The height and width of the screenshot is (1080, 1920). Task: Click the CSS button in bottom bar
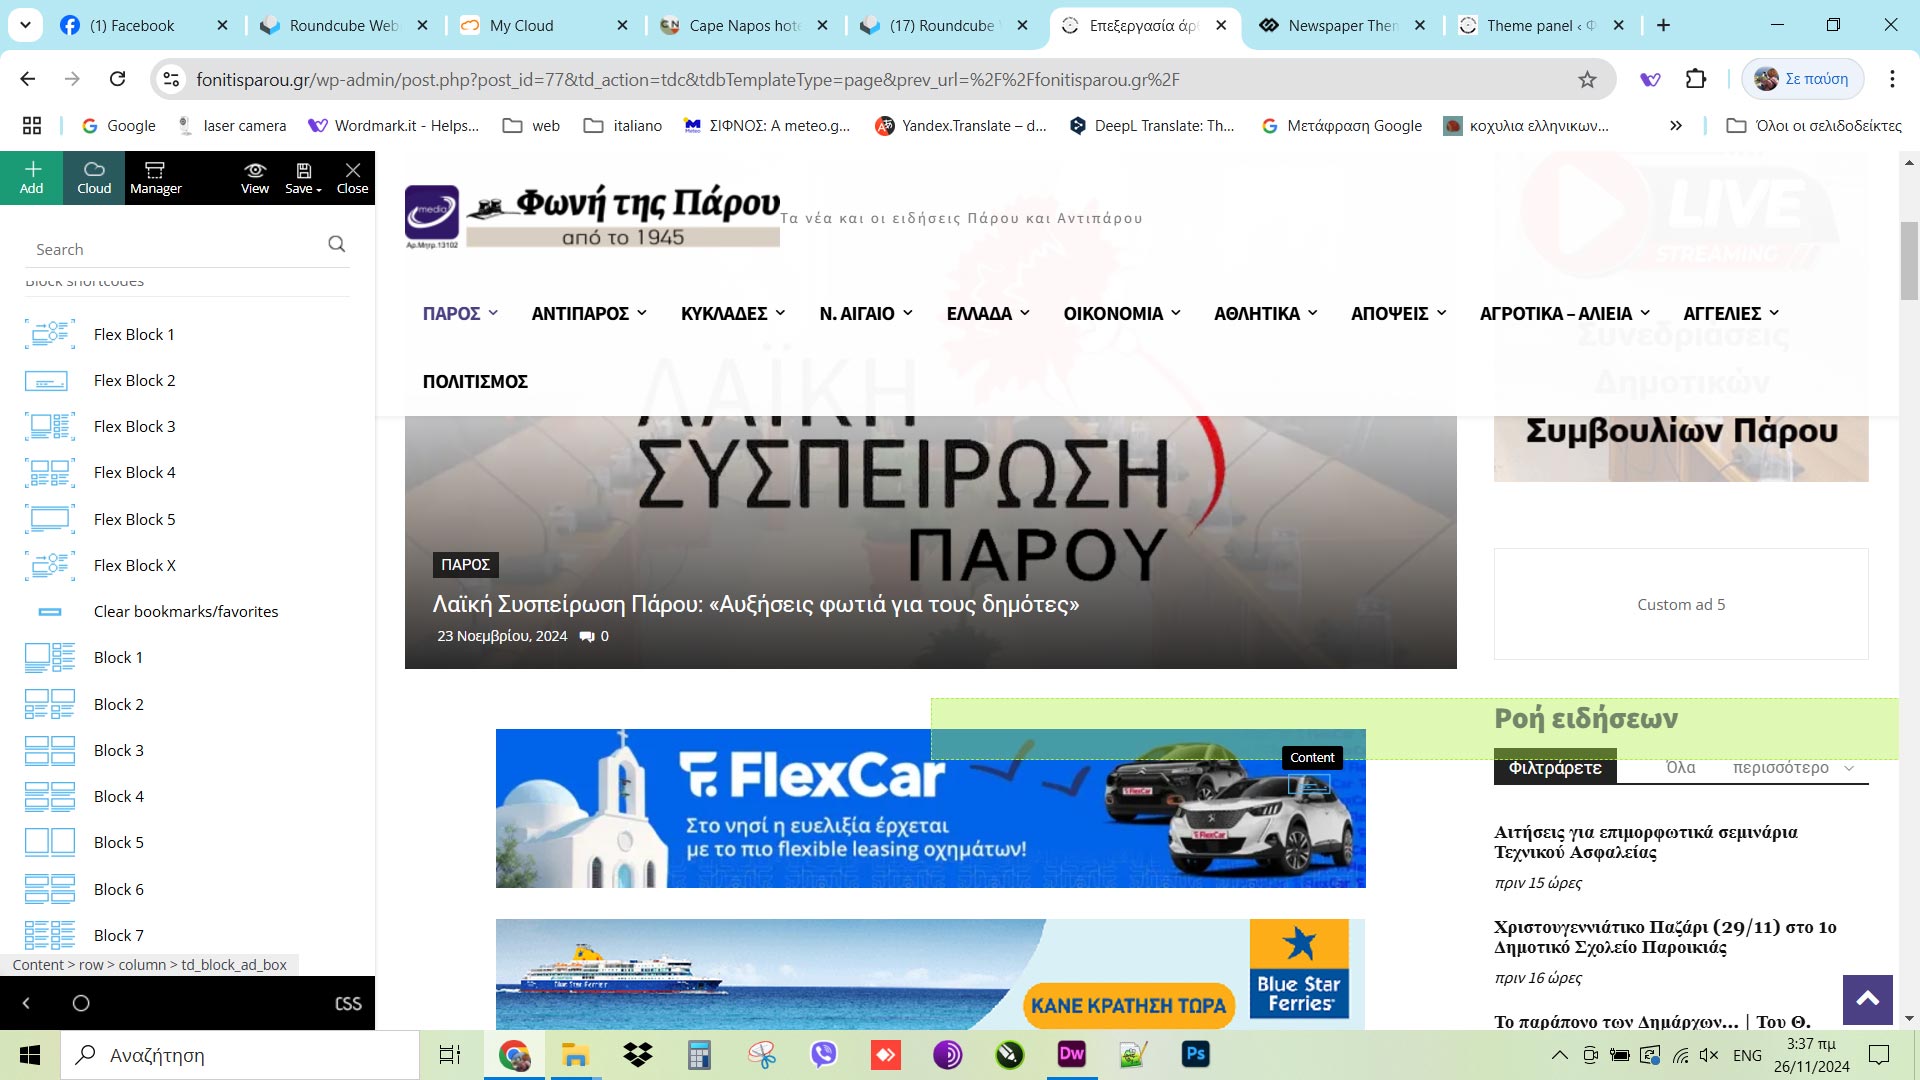(348, 1003)
